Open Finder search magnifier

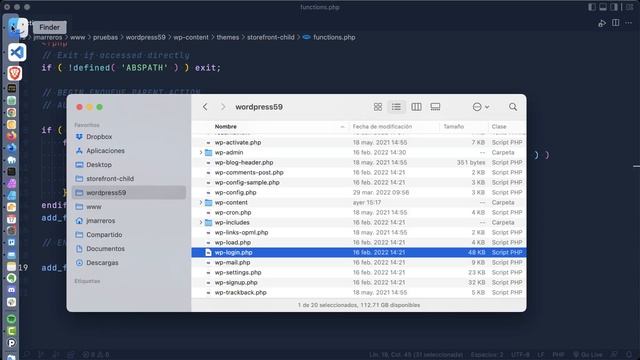point(513,107)
